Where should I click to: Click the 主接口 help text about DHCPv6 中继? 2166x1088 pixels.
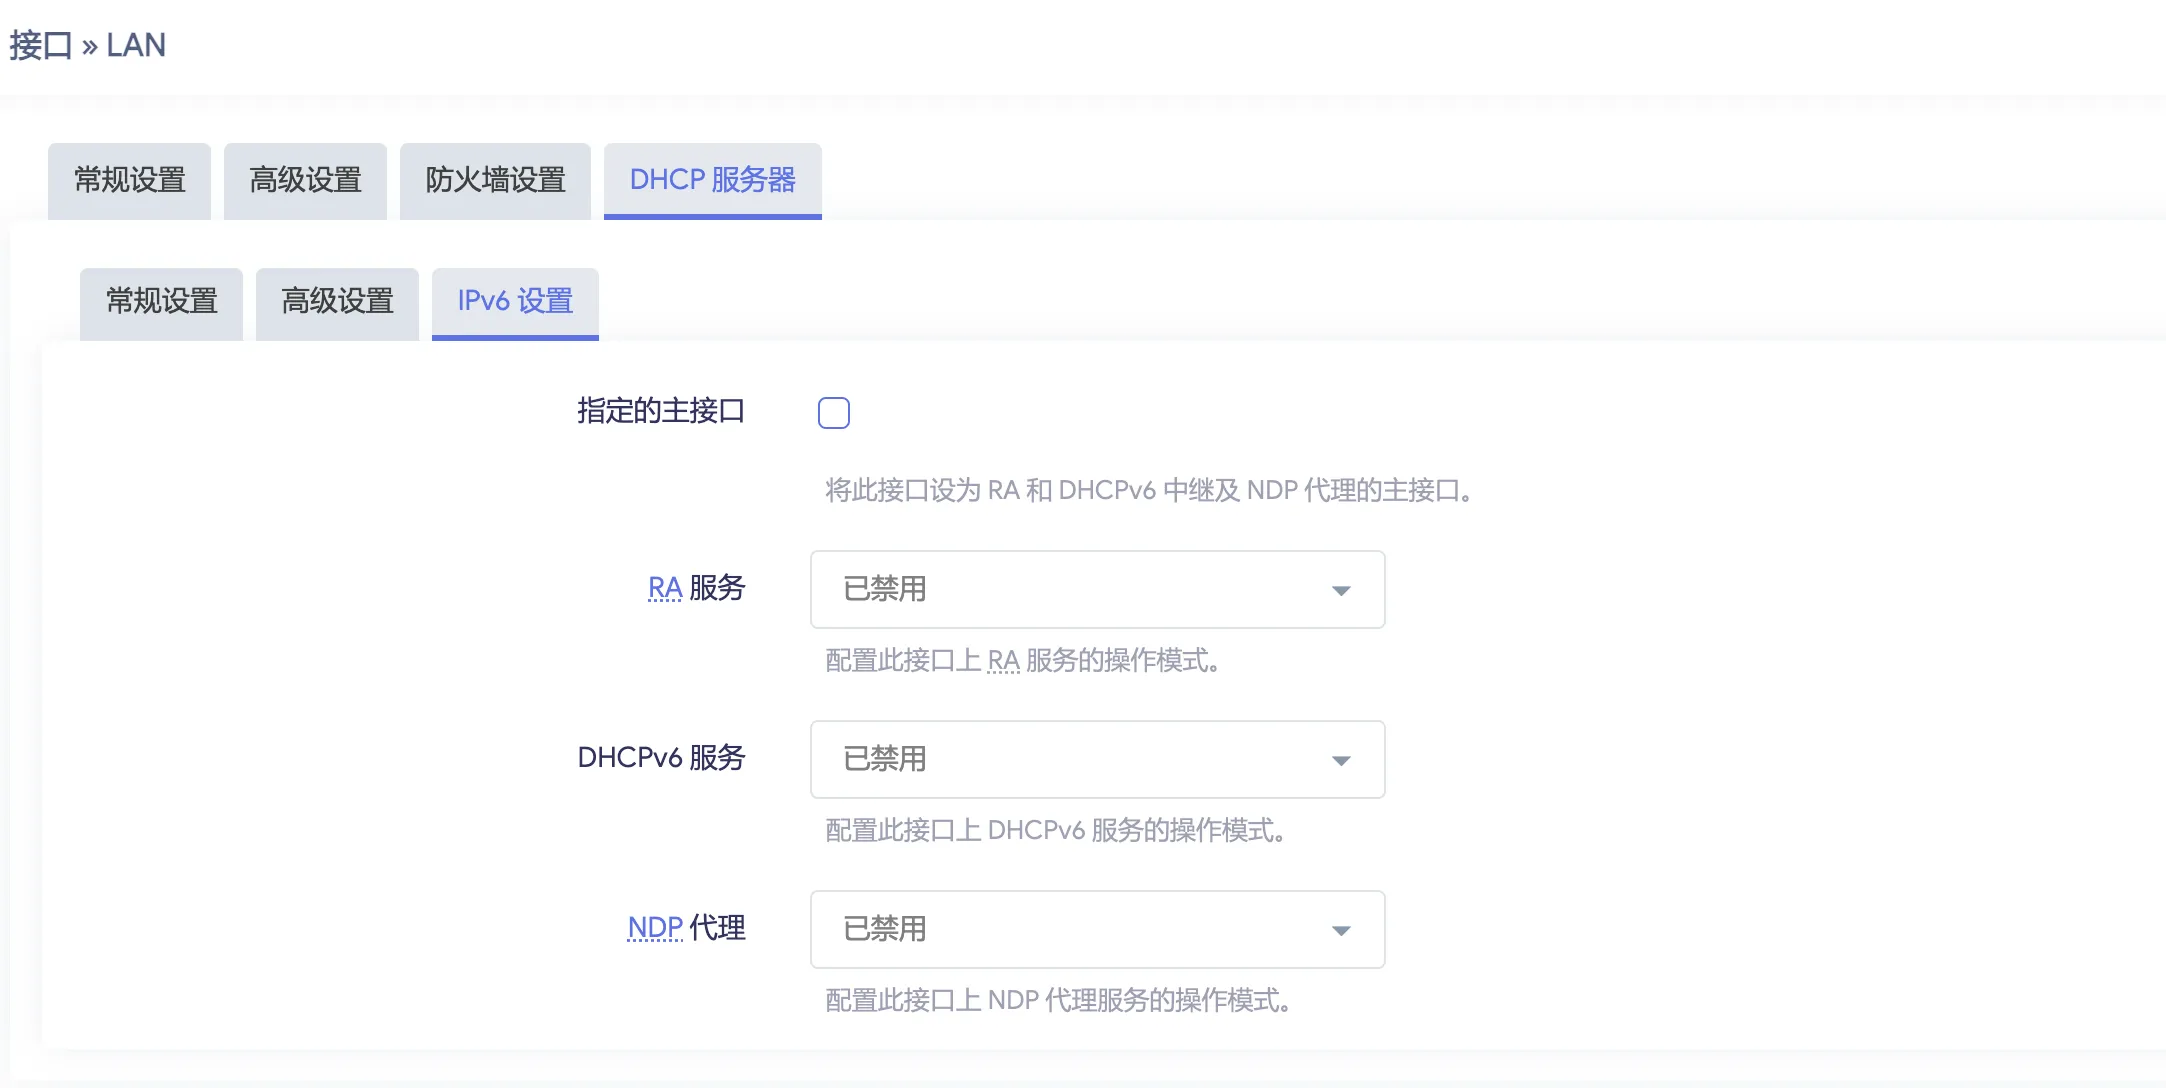[1148, 491]
